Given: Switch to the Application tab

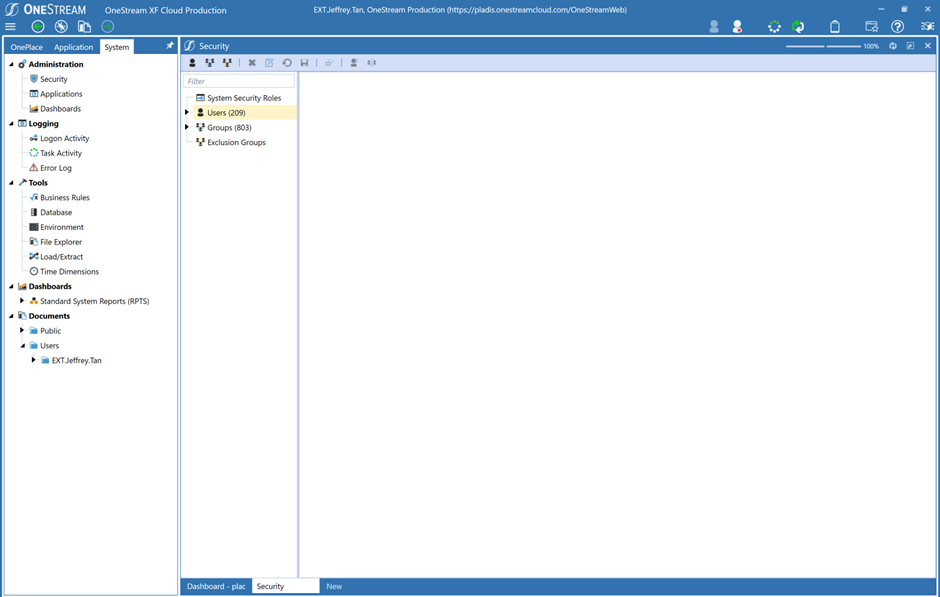Looking at the screenshot, I should (x=73, y=46).
